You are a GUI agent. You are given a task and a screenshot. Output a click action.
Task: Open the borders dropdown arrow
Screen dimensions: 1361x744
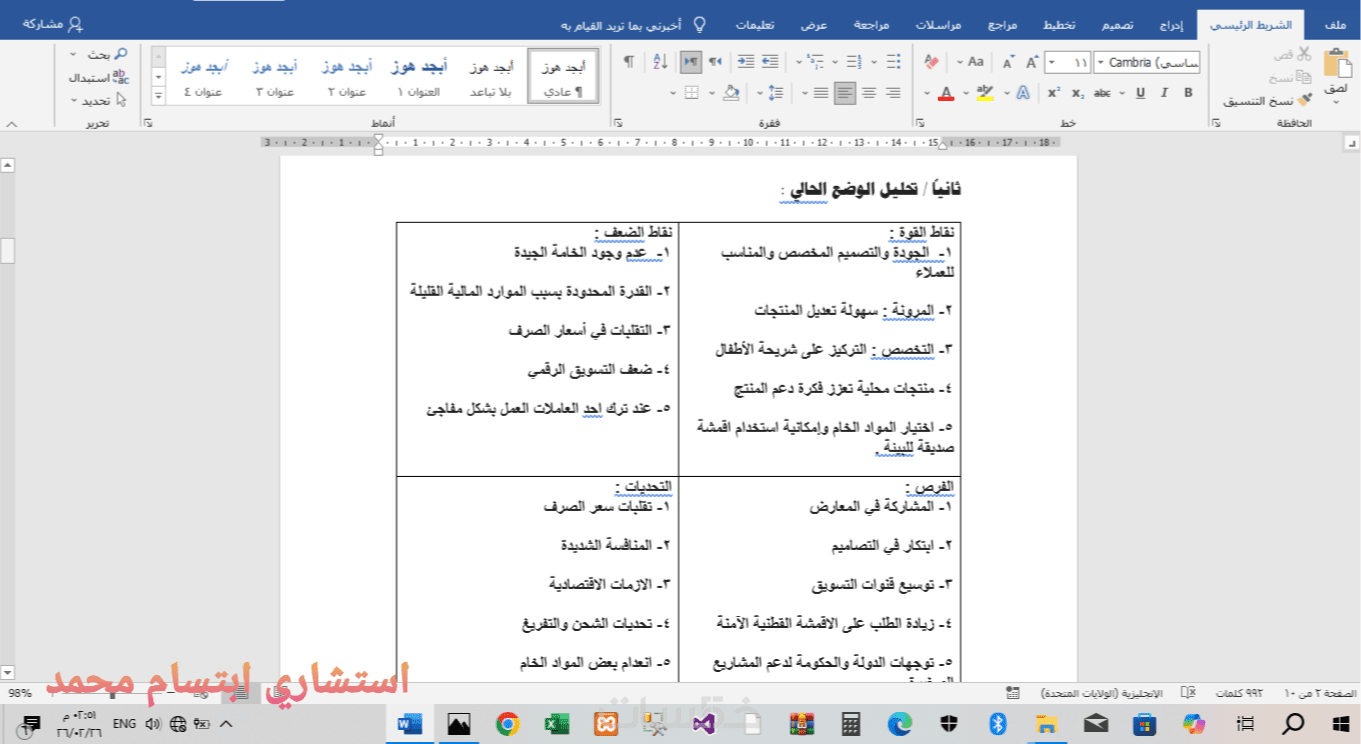point(675,93)
